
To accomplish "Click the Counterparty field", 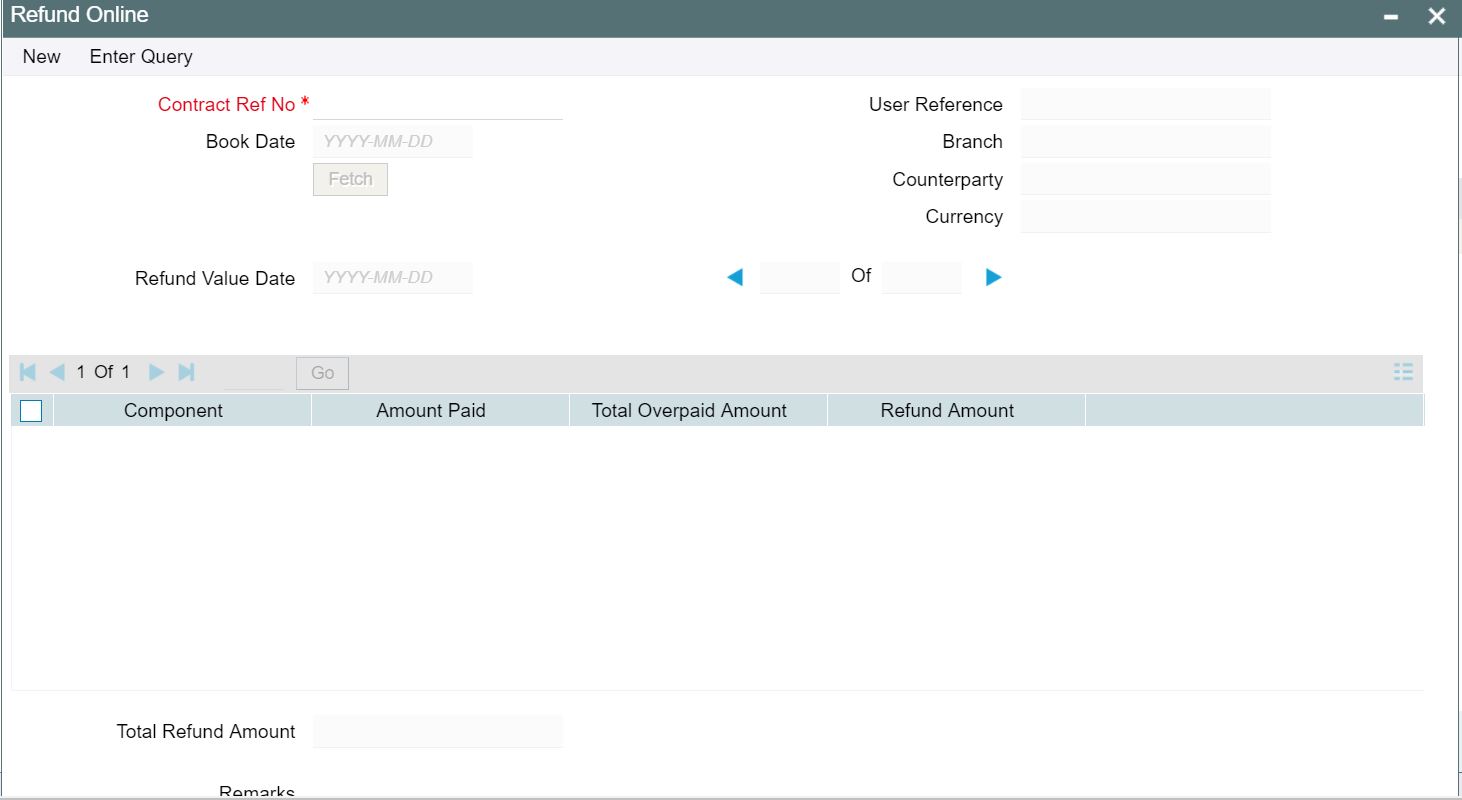I will pyautogui.click(x=1146, y=180).
